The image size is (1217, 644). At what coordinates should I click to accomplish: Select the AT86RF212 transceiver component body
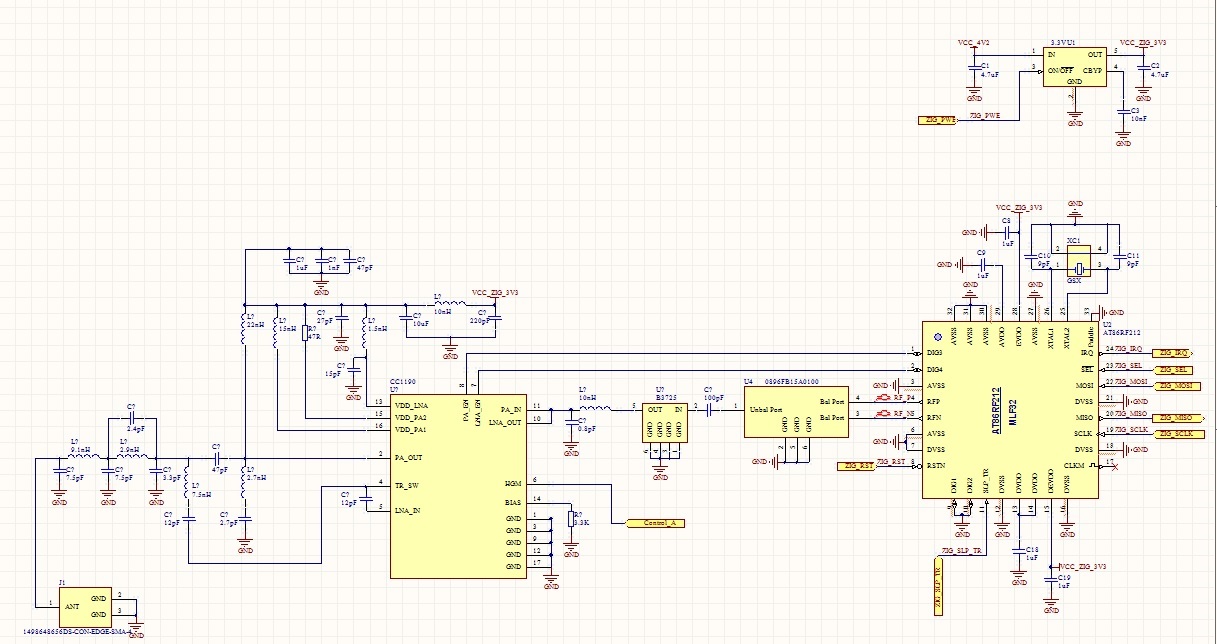pyautogui.click(x=1010, y=410)
